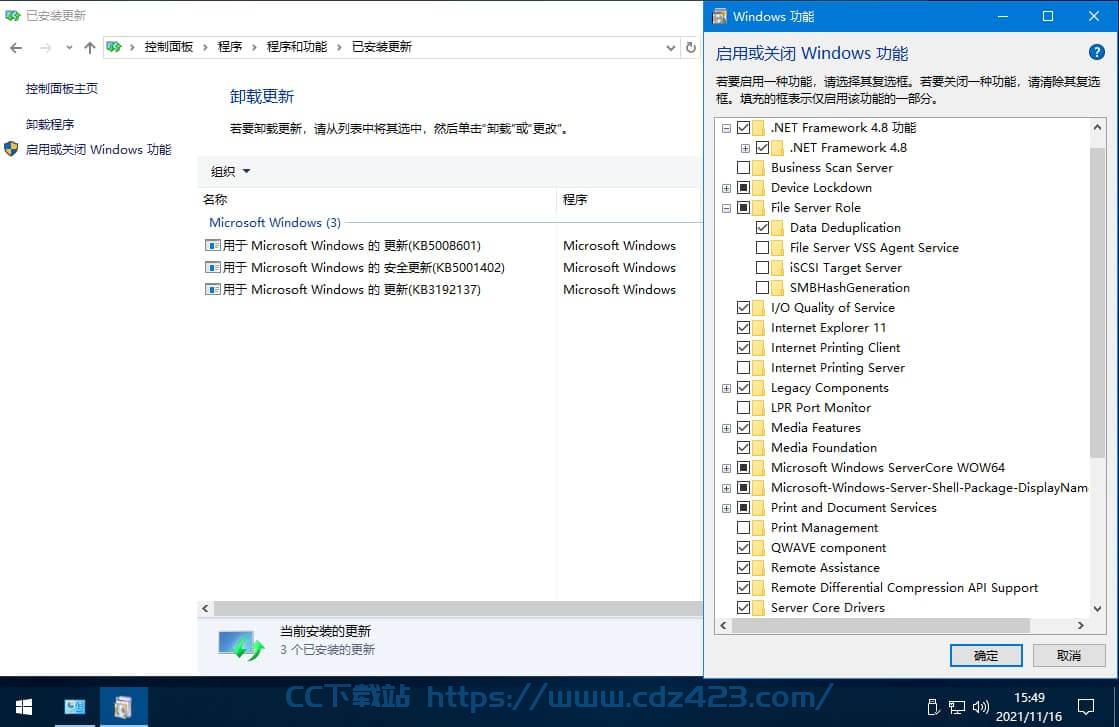The width and height of the screenshot is (1119, 727).
Task: Click the USB device tray icon
Action: tap(932, 707)
